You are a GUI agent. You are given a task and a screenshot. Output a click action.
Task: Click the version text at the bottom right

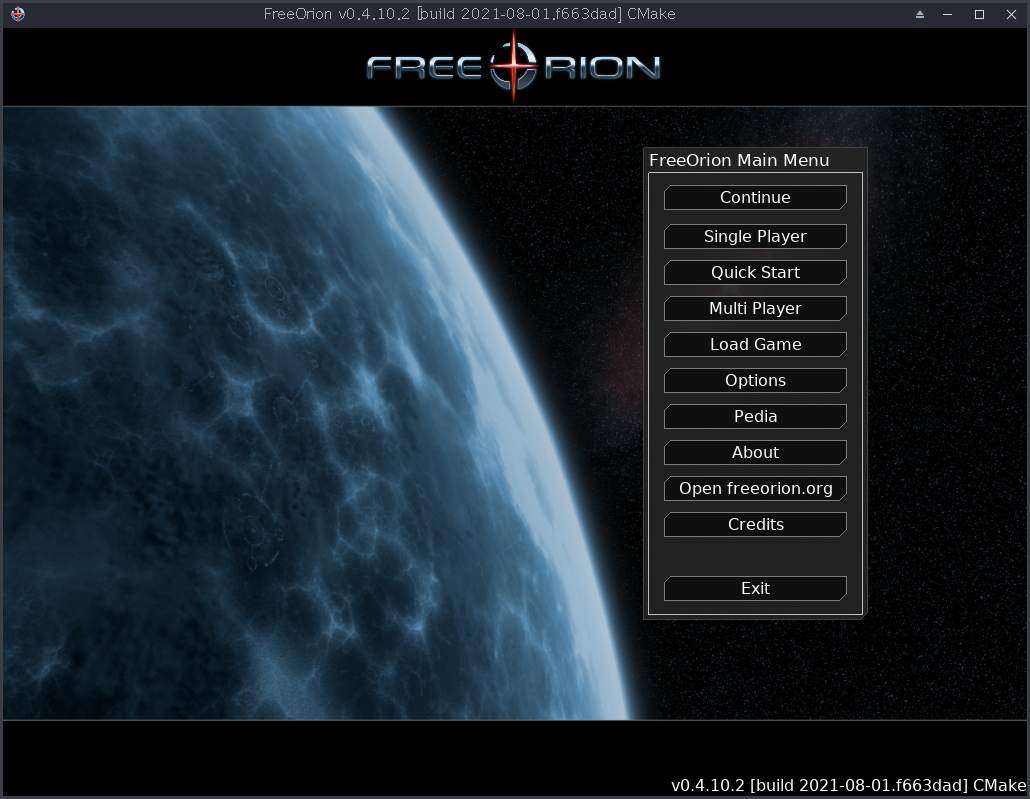(x=848, y=785)
